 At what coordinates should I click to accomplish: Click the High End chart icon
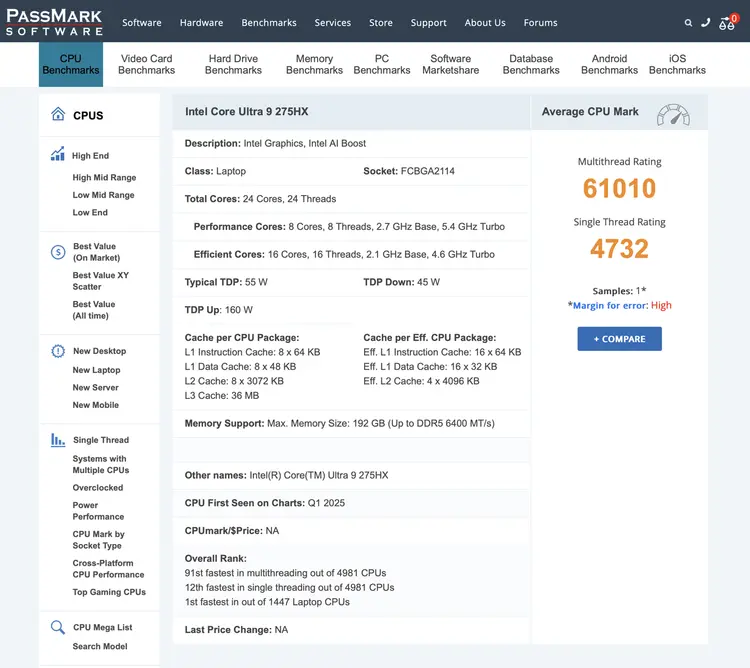pyautogui.click(x=58, y=155)
